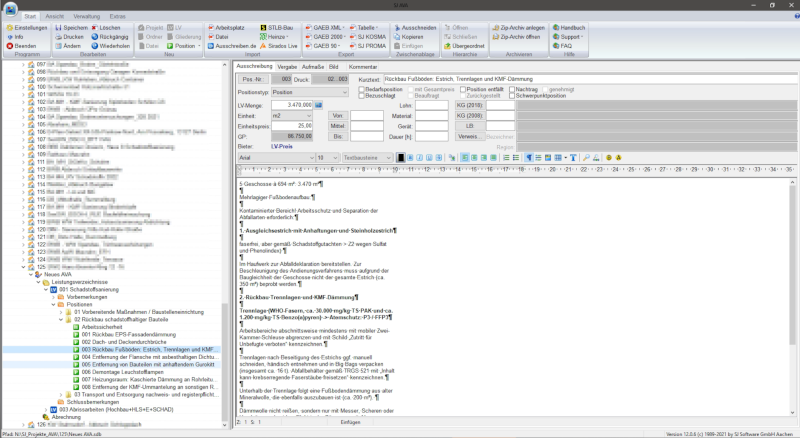The width and height of the screenshot is (800, 438).
Task: Click the Von button
Action: click(337, 115)
